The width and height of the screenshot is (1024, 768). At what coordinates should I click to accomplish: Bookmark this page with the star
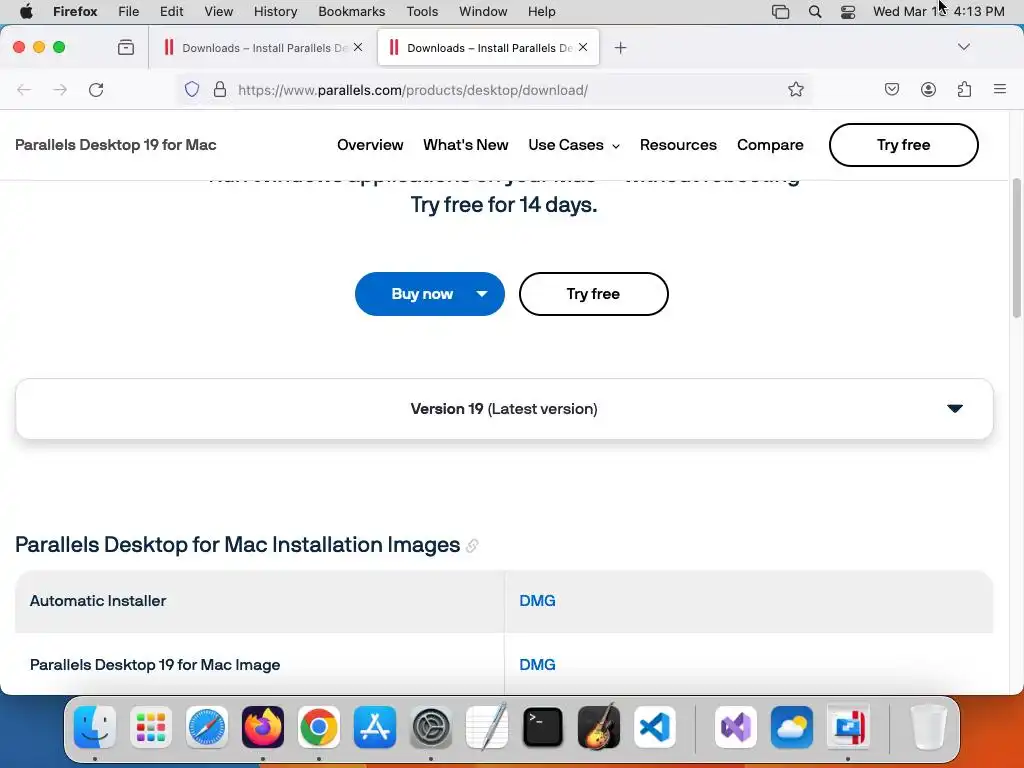(x=795, y=89)
